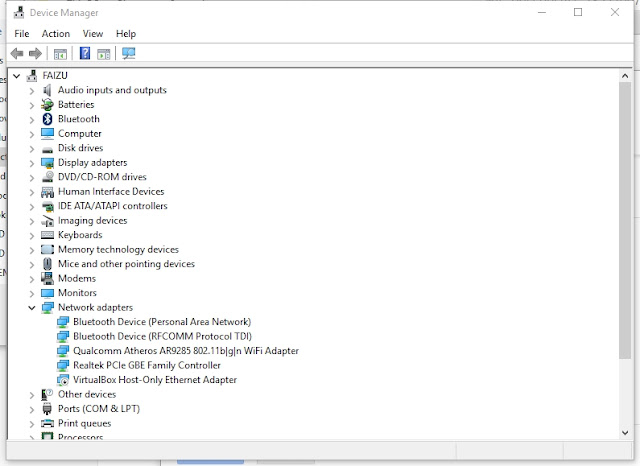Click the Keyboards category icon
Image resolution: width=640 pixels, height=466 pixels.
(x=47, y=235)
